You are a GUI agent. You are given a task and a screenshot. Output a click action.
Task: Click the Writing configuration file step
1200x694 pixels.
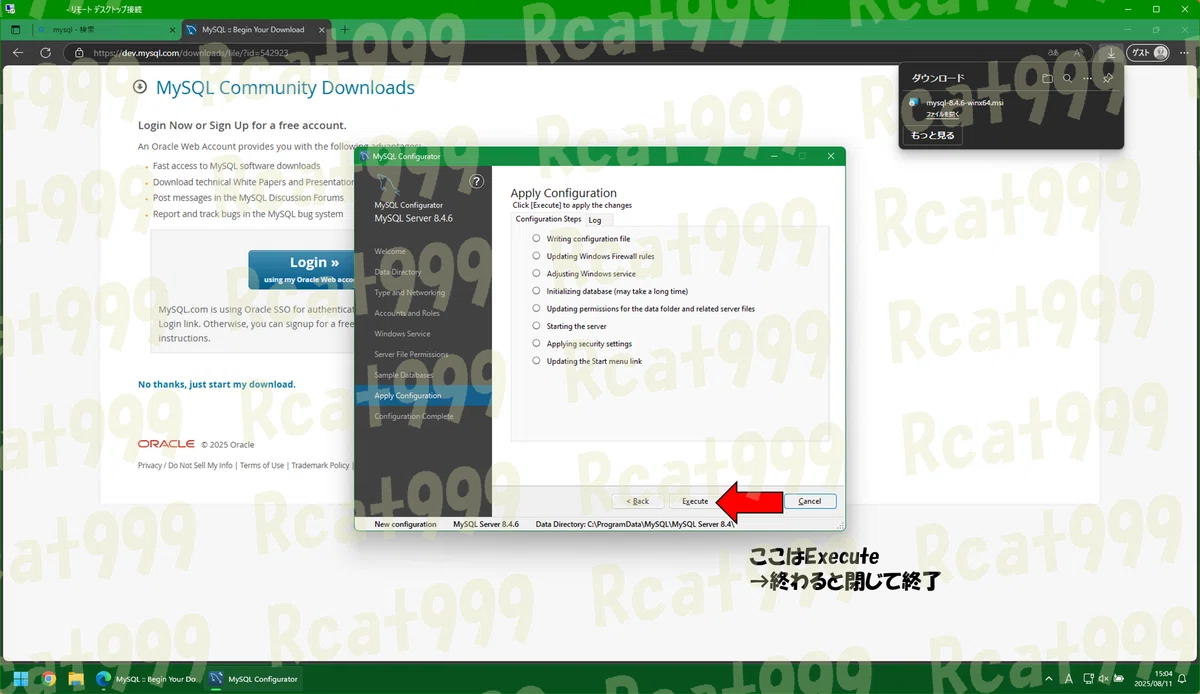[588, 239]
